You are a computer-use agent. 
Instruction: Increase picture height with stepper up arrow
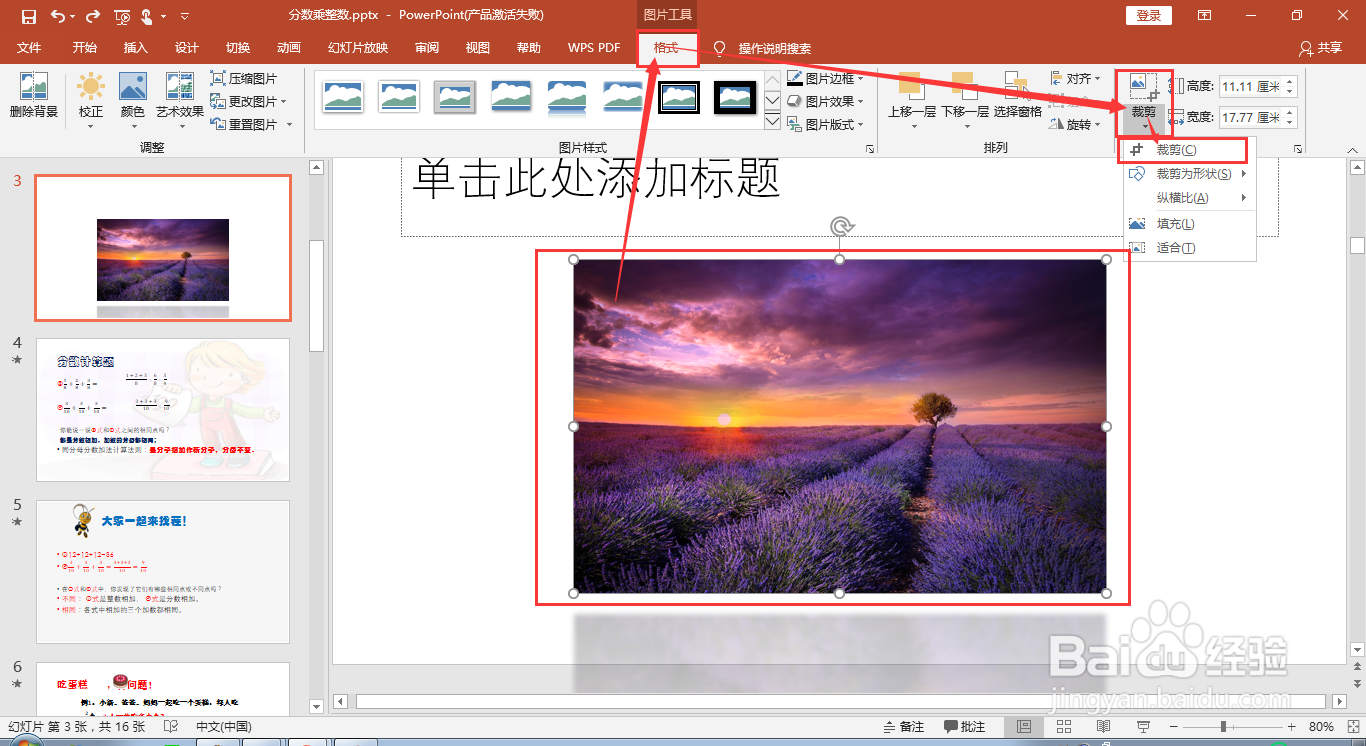click(1289, 82)
